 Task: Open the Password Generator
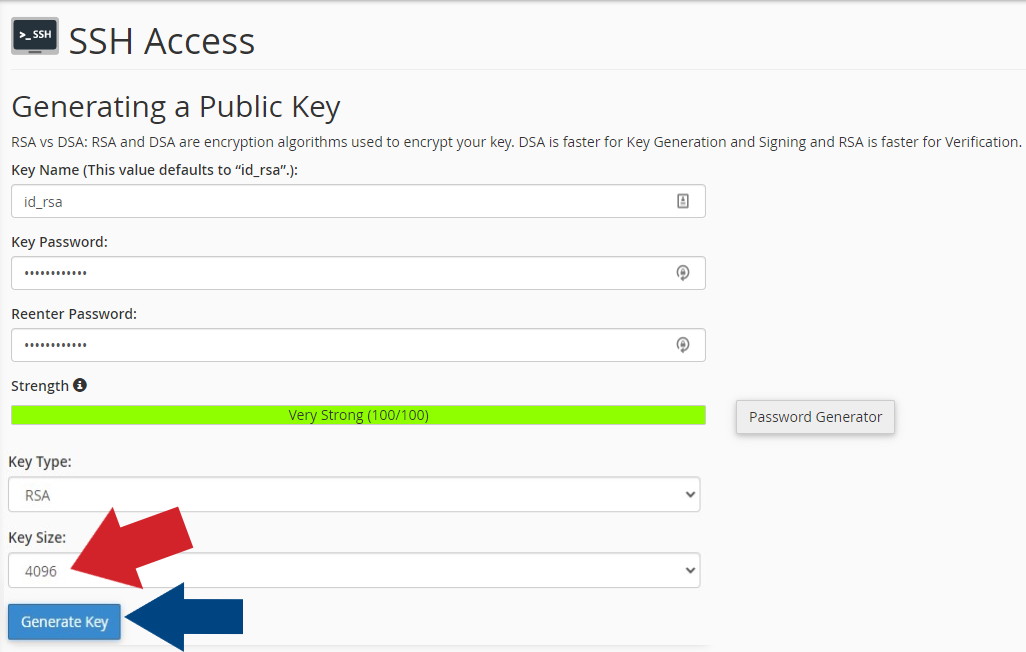pyautogui.click(x=814, y=417)
